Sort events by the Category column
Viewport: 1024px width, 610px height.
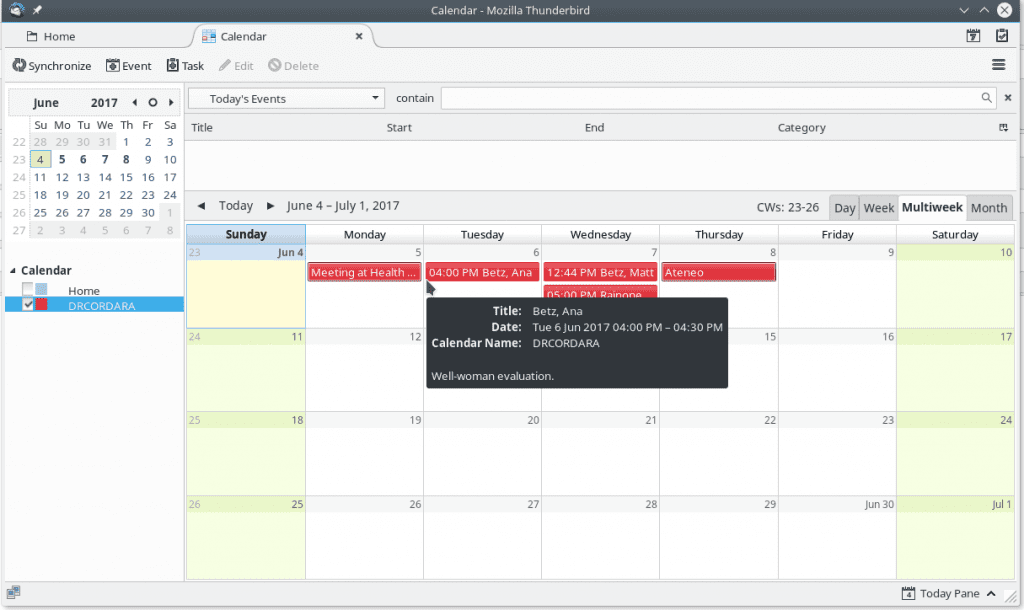pyautogui.click(x=801, y=127)
